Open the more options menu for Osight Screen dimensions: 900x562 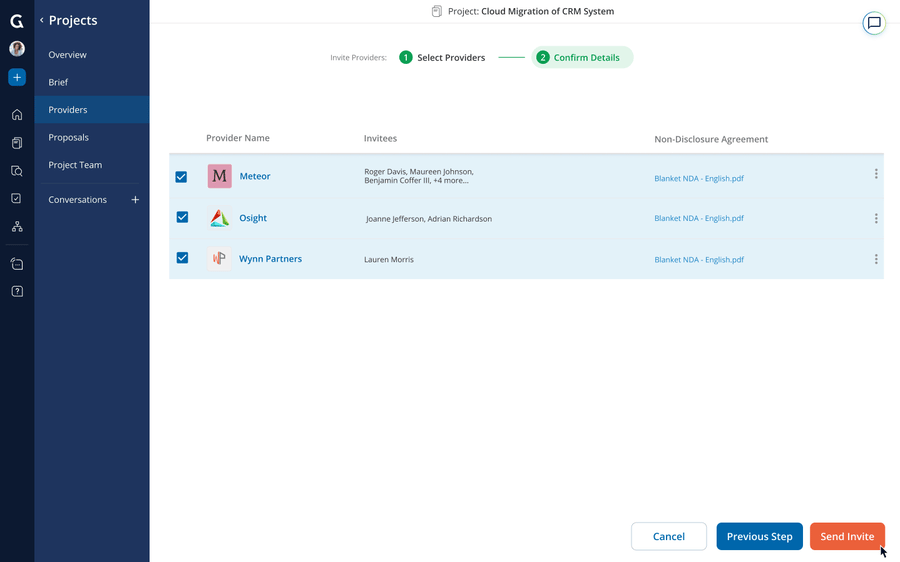(x=876, y=218)
